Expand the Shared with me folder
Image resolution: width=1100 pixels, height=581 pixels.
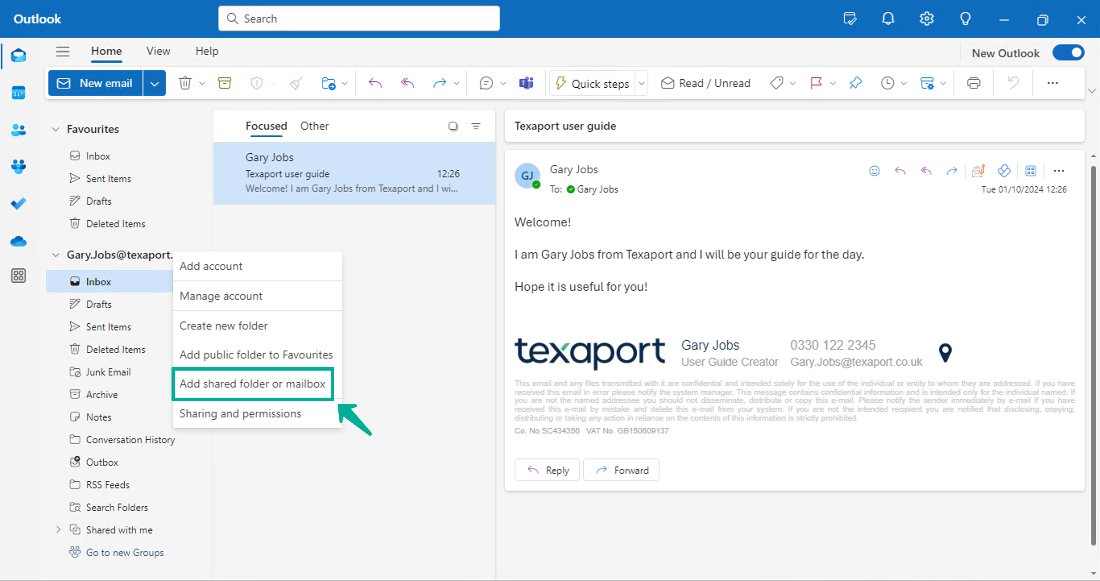pyautogui.click(x=57, y=529)
